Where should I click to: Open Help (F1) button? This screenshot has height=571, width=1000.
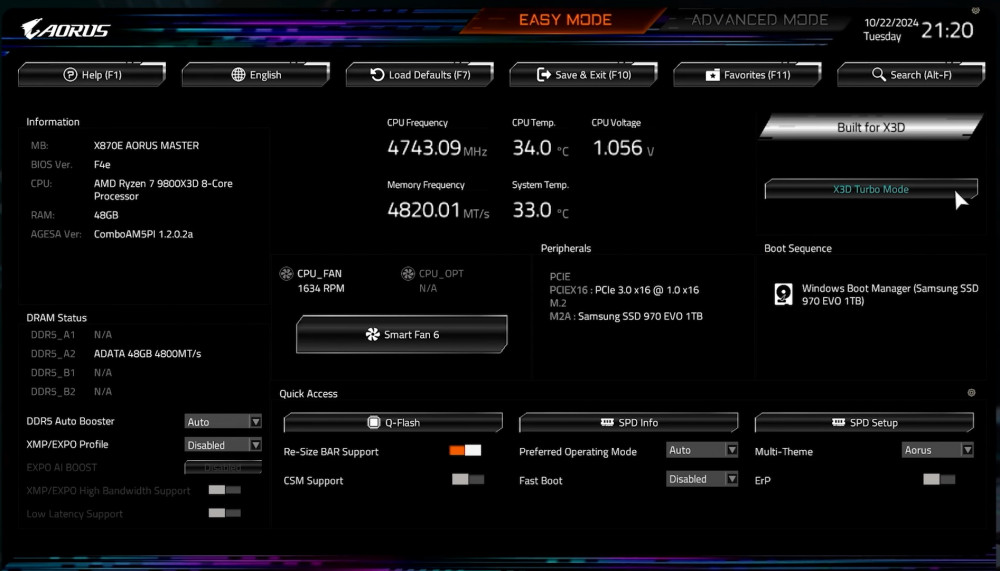pos(92,75)
